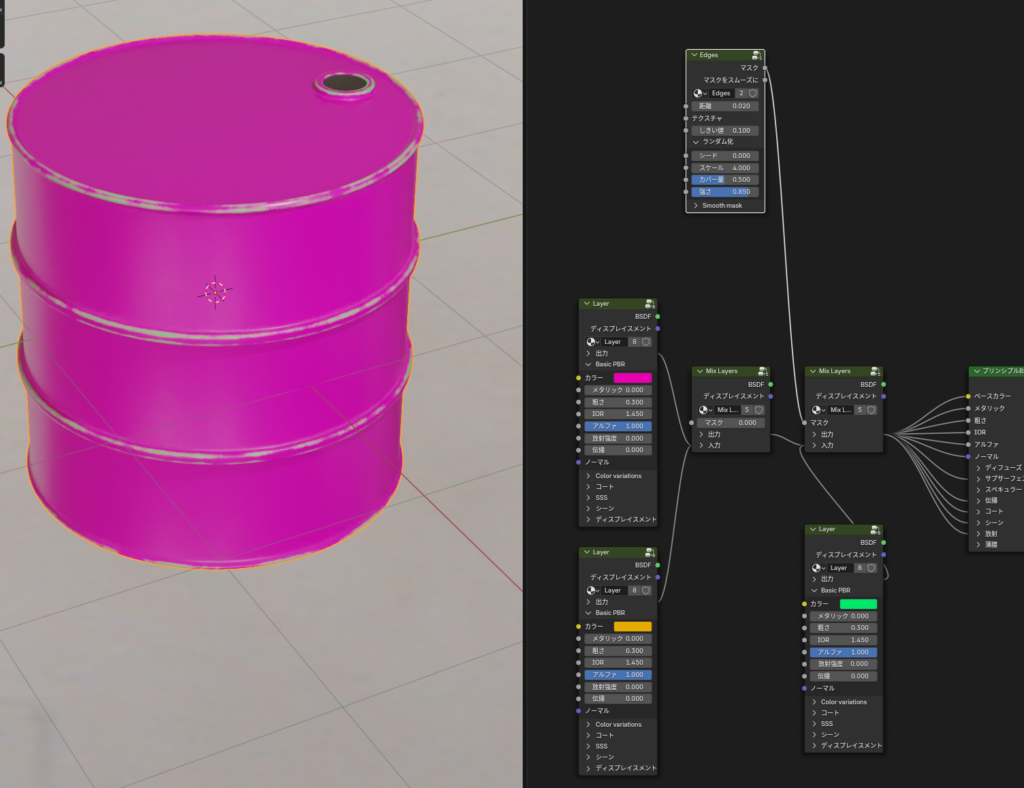Open node tree browser on green Layer node
The width and height of the screenshot is (1024, 788).
[x=818, y=568]
